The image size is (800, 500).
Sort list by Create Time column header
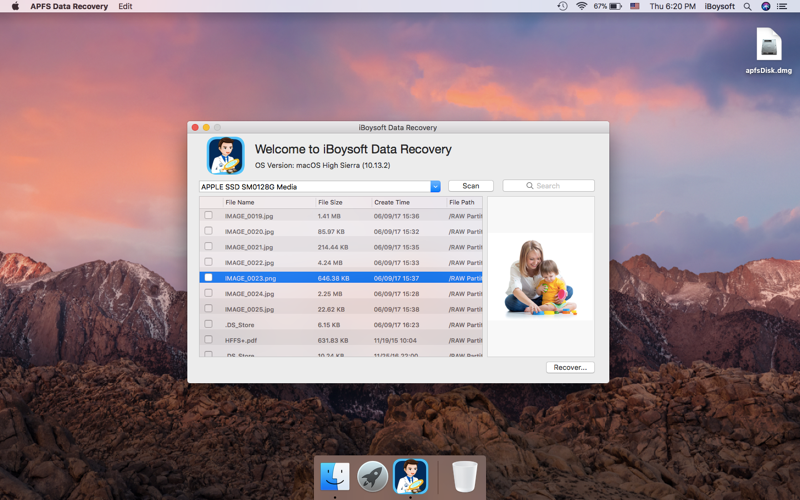(392, 202)
